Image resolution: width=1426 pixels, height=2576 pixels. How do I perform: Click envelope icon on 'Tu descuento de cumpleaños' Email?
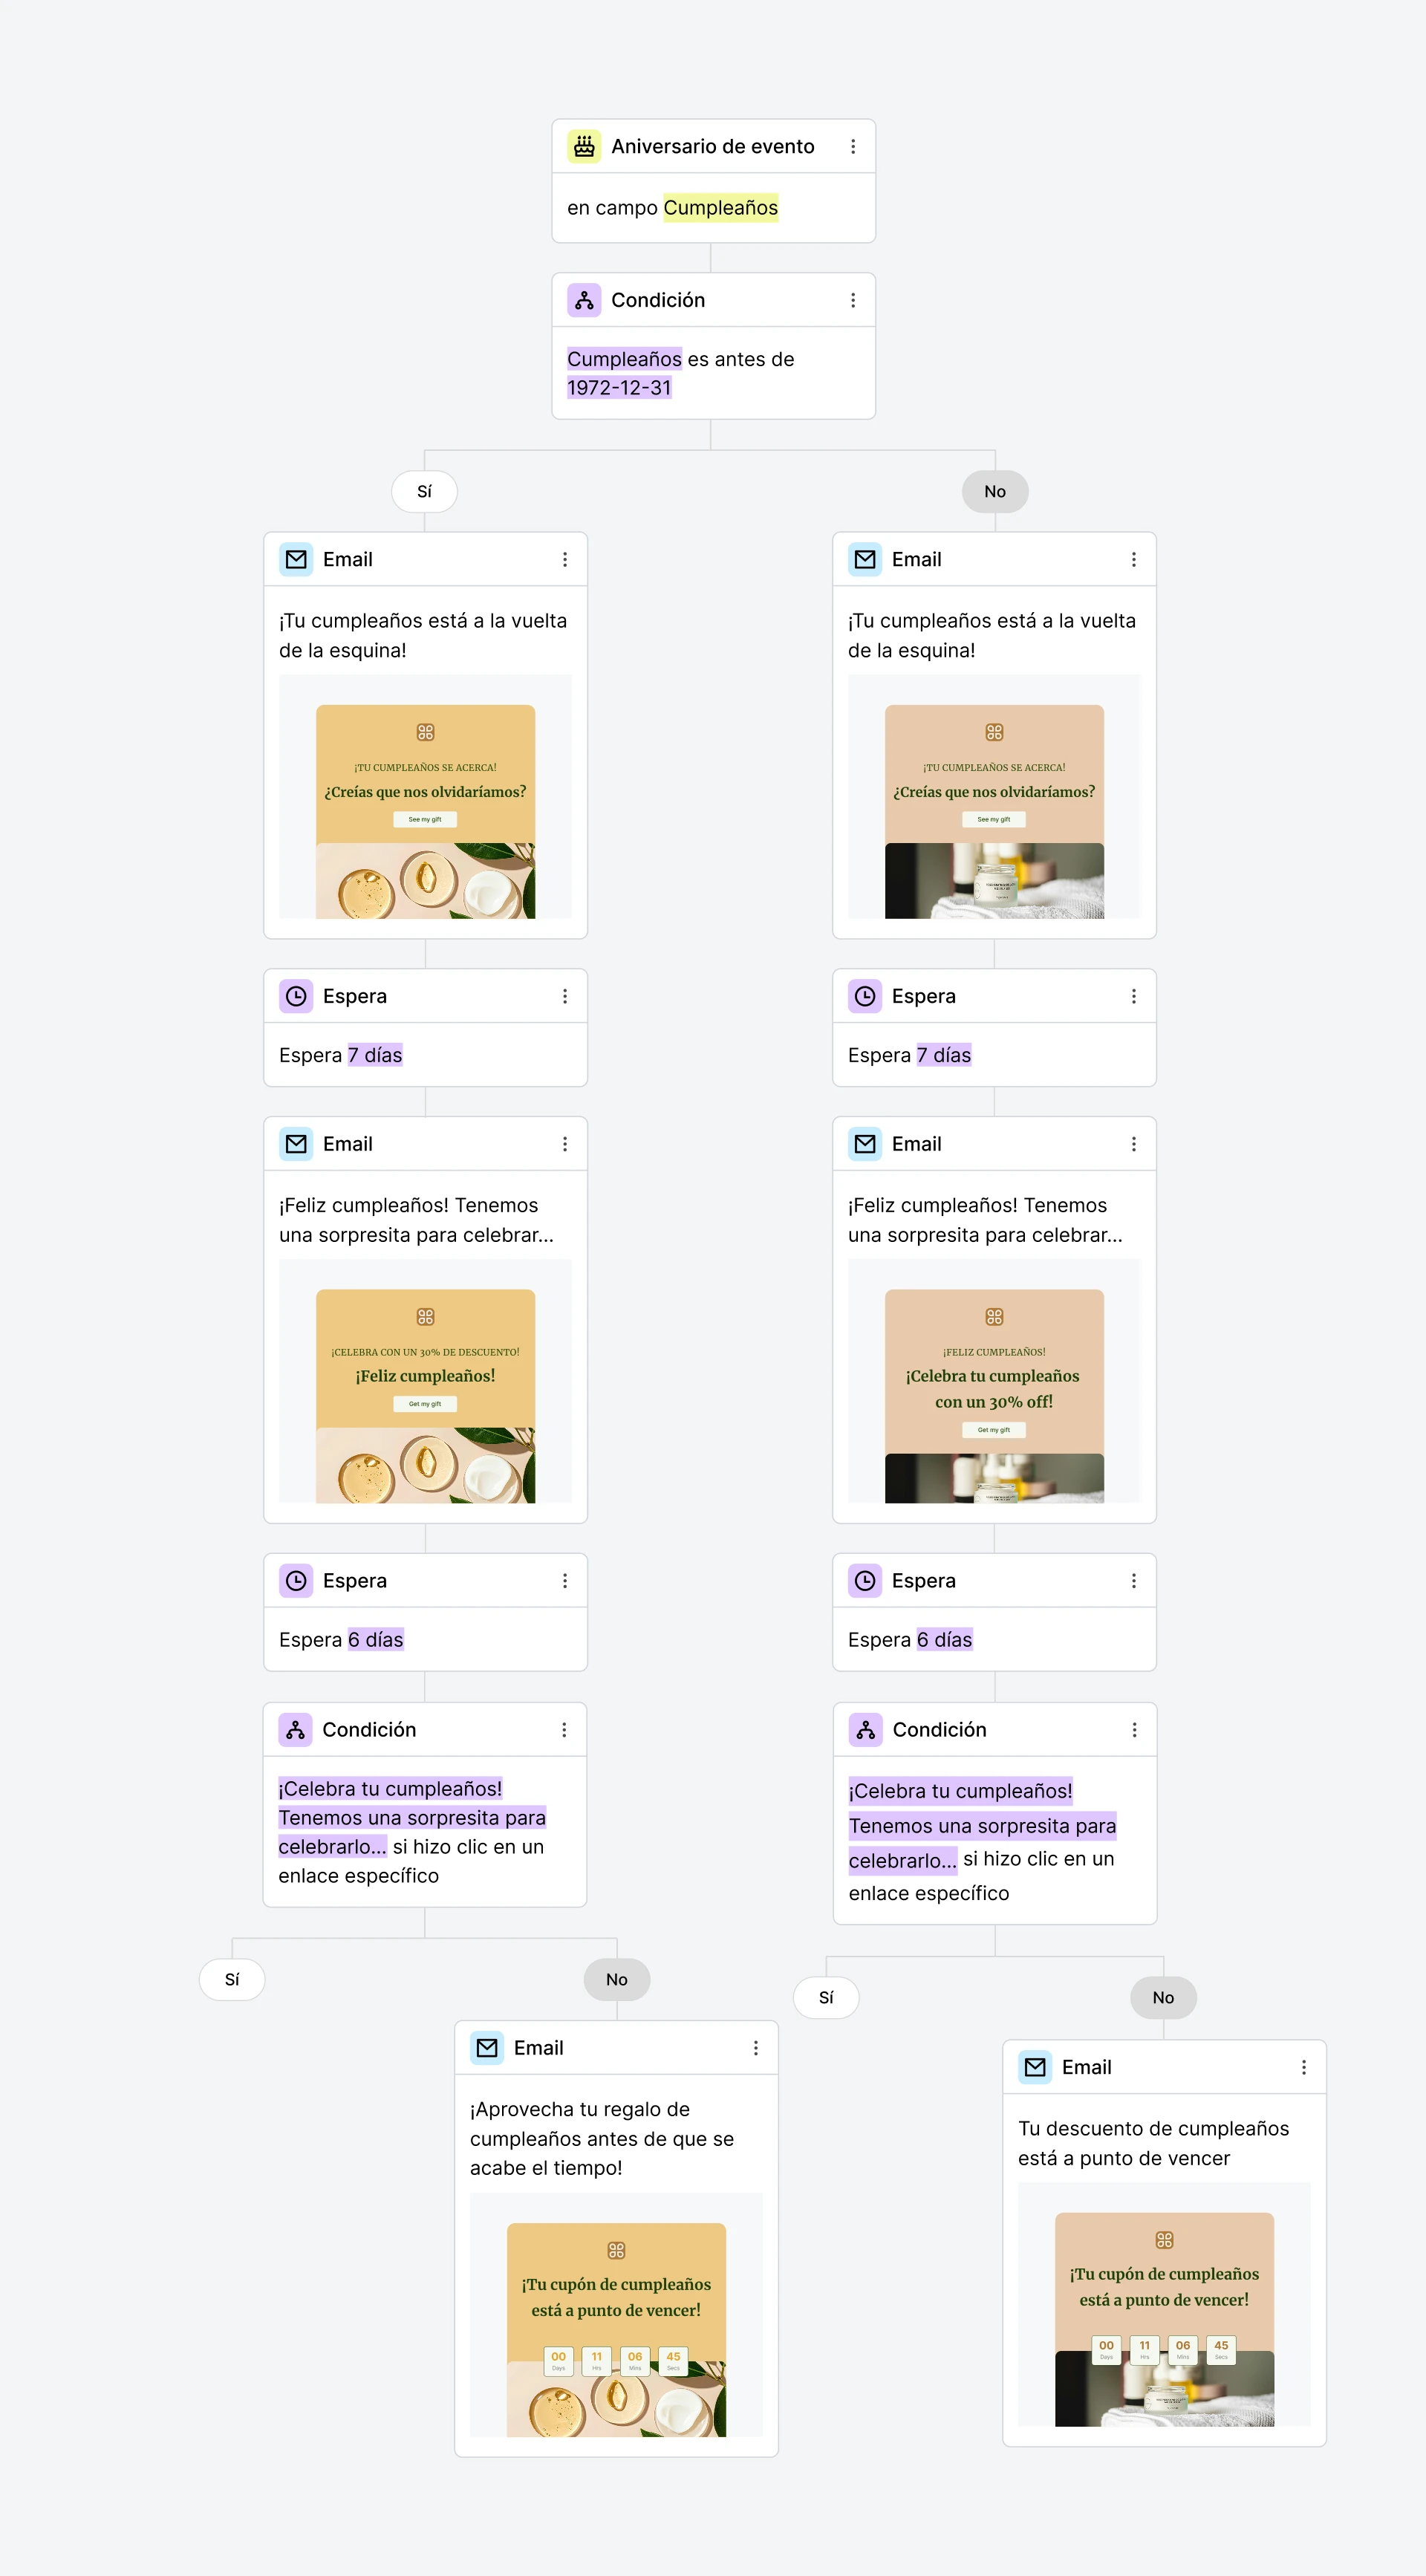tap(1035, 2067)
